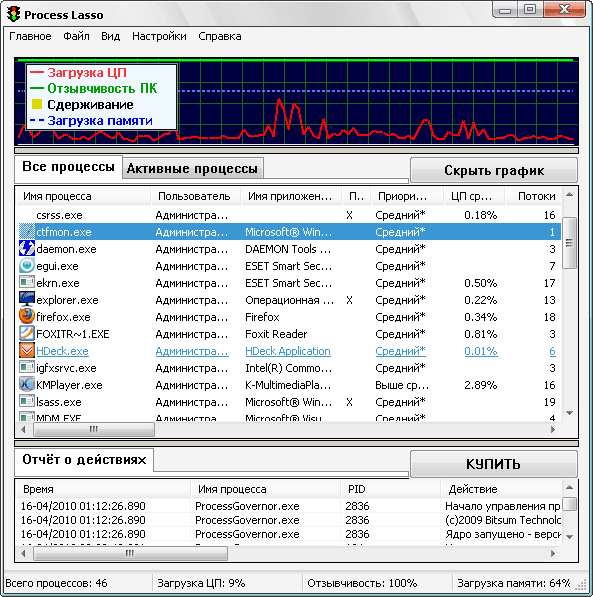Click the process list scroll up arrow

click(569, 195)
